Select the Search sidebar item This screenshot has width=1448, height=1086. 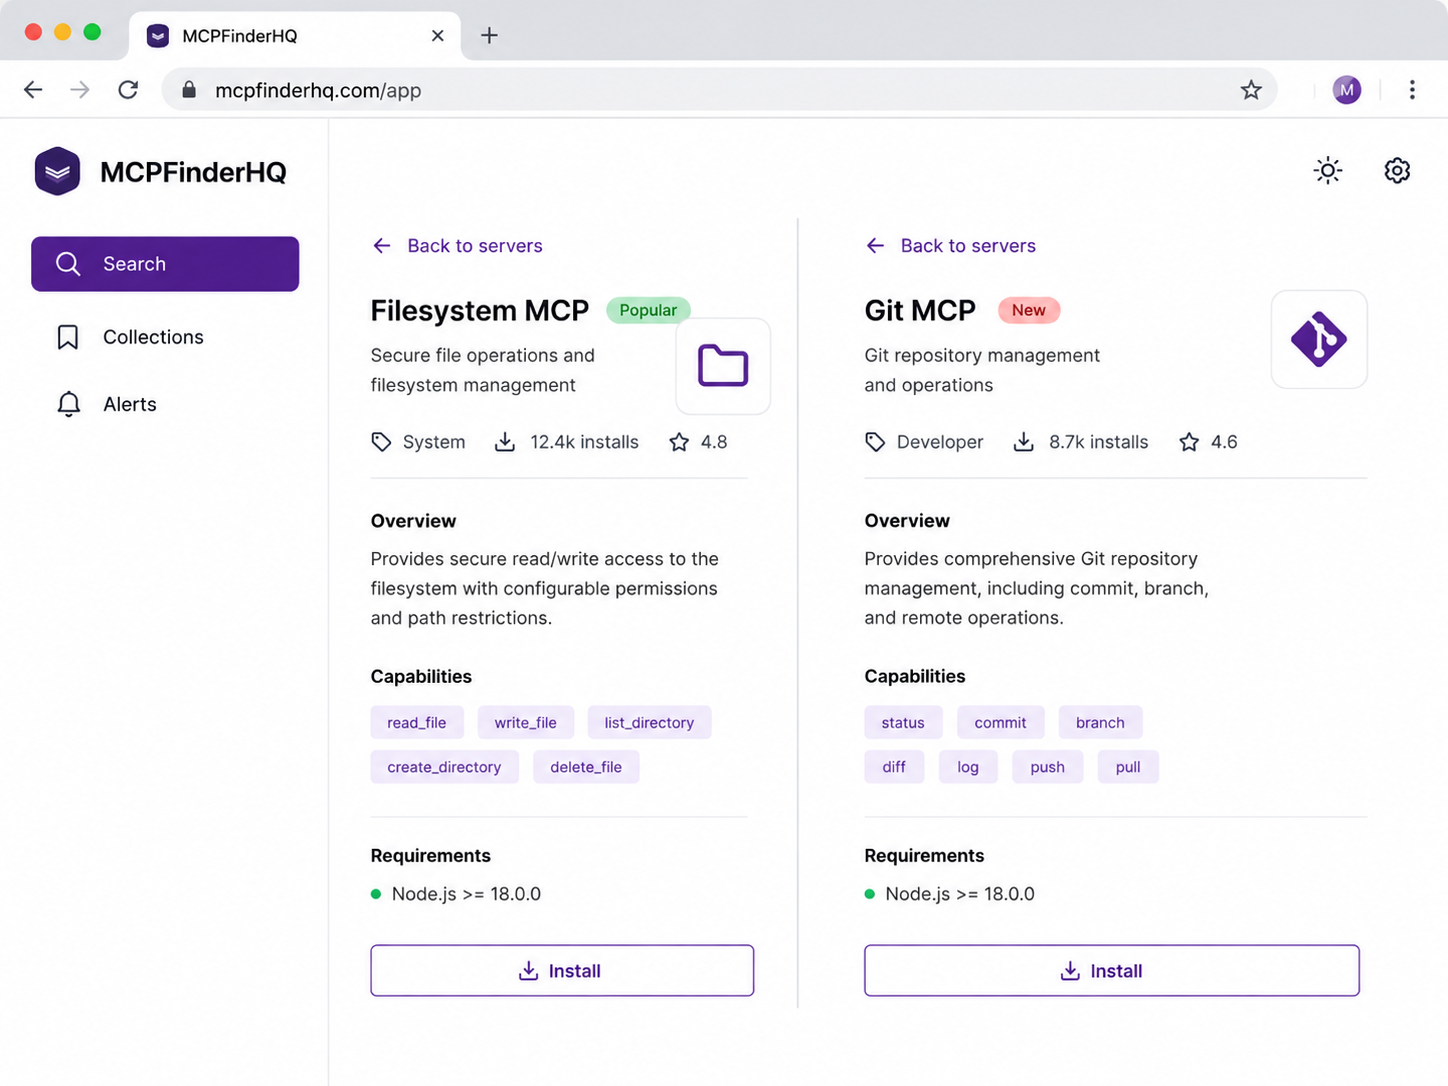(165, 264)
